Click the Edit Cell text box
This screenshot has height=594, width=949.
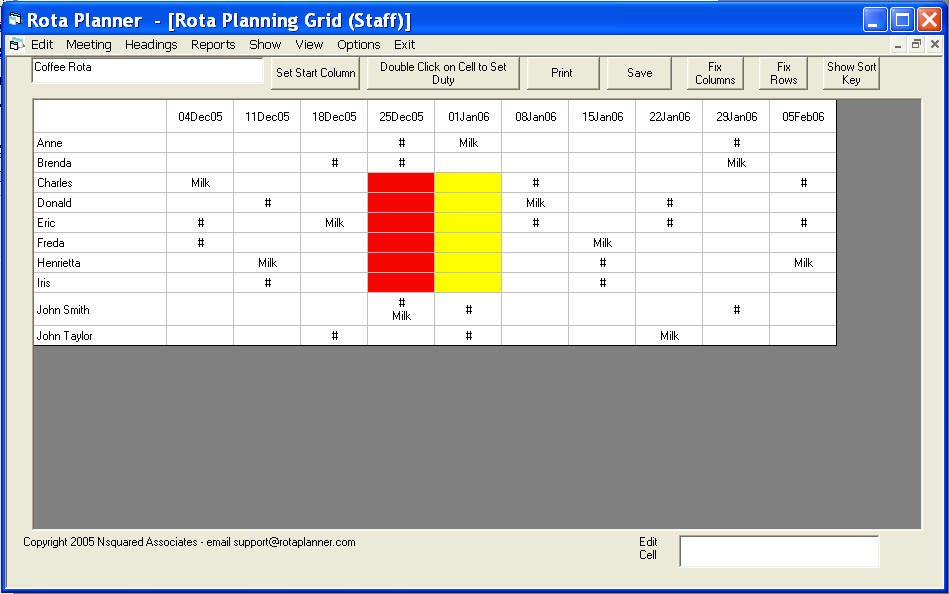pos(780,551)
